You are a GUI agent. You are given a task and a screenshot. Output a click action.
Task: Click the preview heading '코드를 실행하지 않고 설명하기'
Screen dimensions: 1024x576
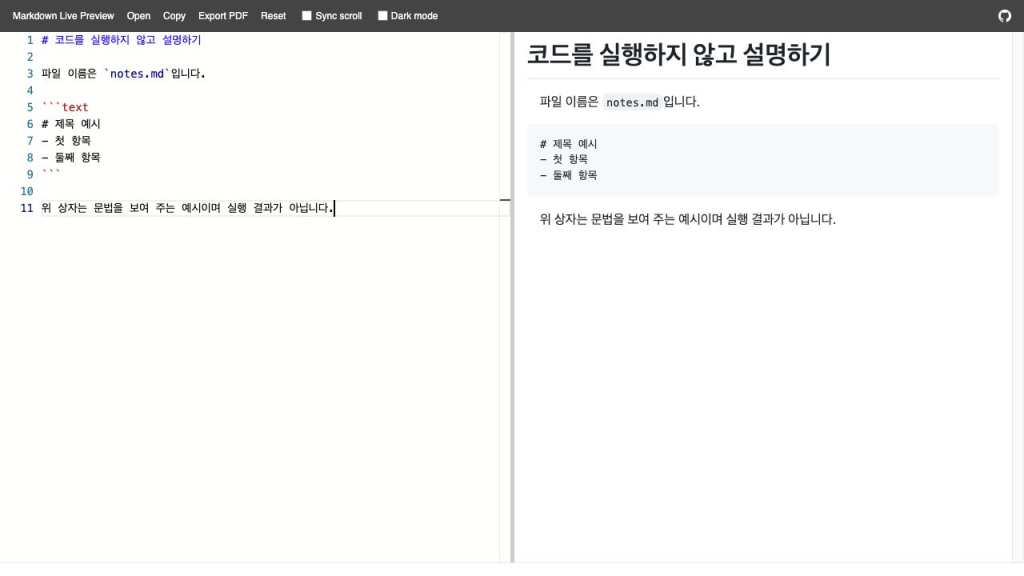(x=679, y=54)
